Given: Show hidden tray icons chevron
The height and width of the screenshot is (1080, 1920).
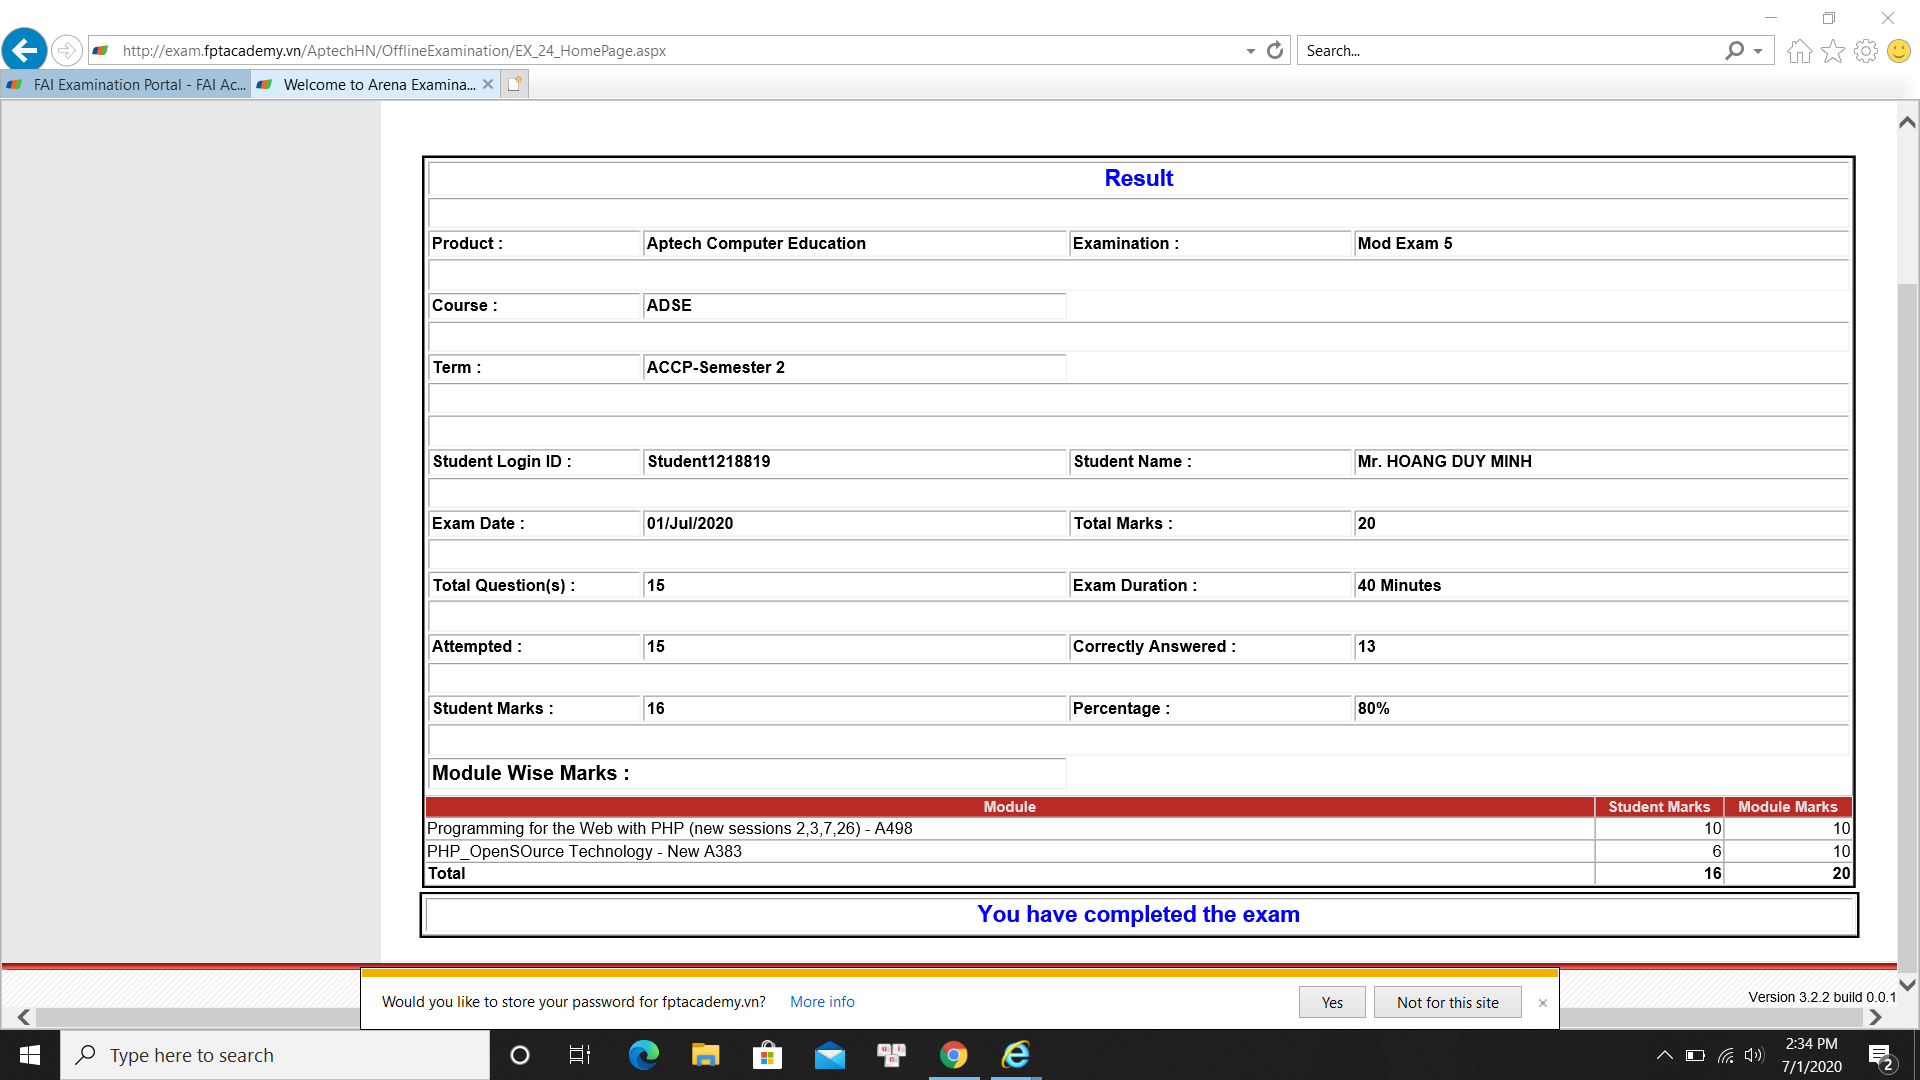Looking at the screenshot, I should point(1664,1055).
